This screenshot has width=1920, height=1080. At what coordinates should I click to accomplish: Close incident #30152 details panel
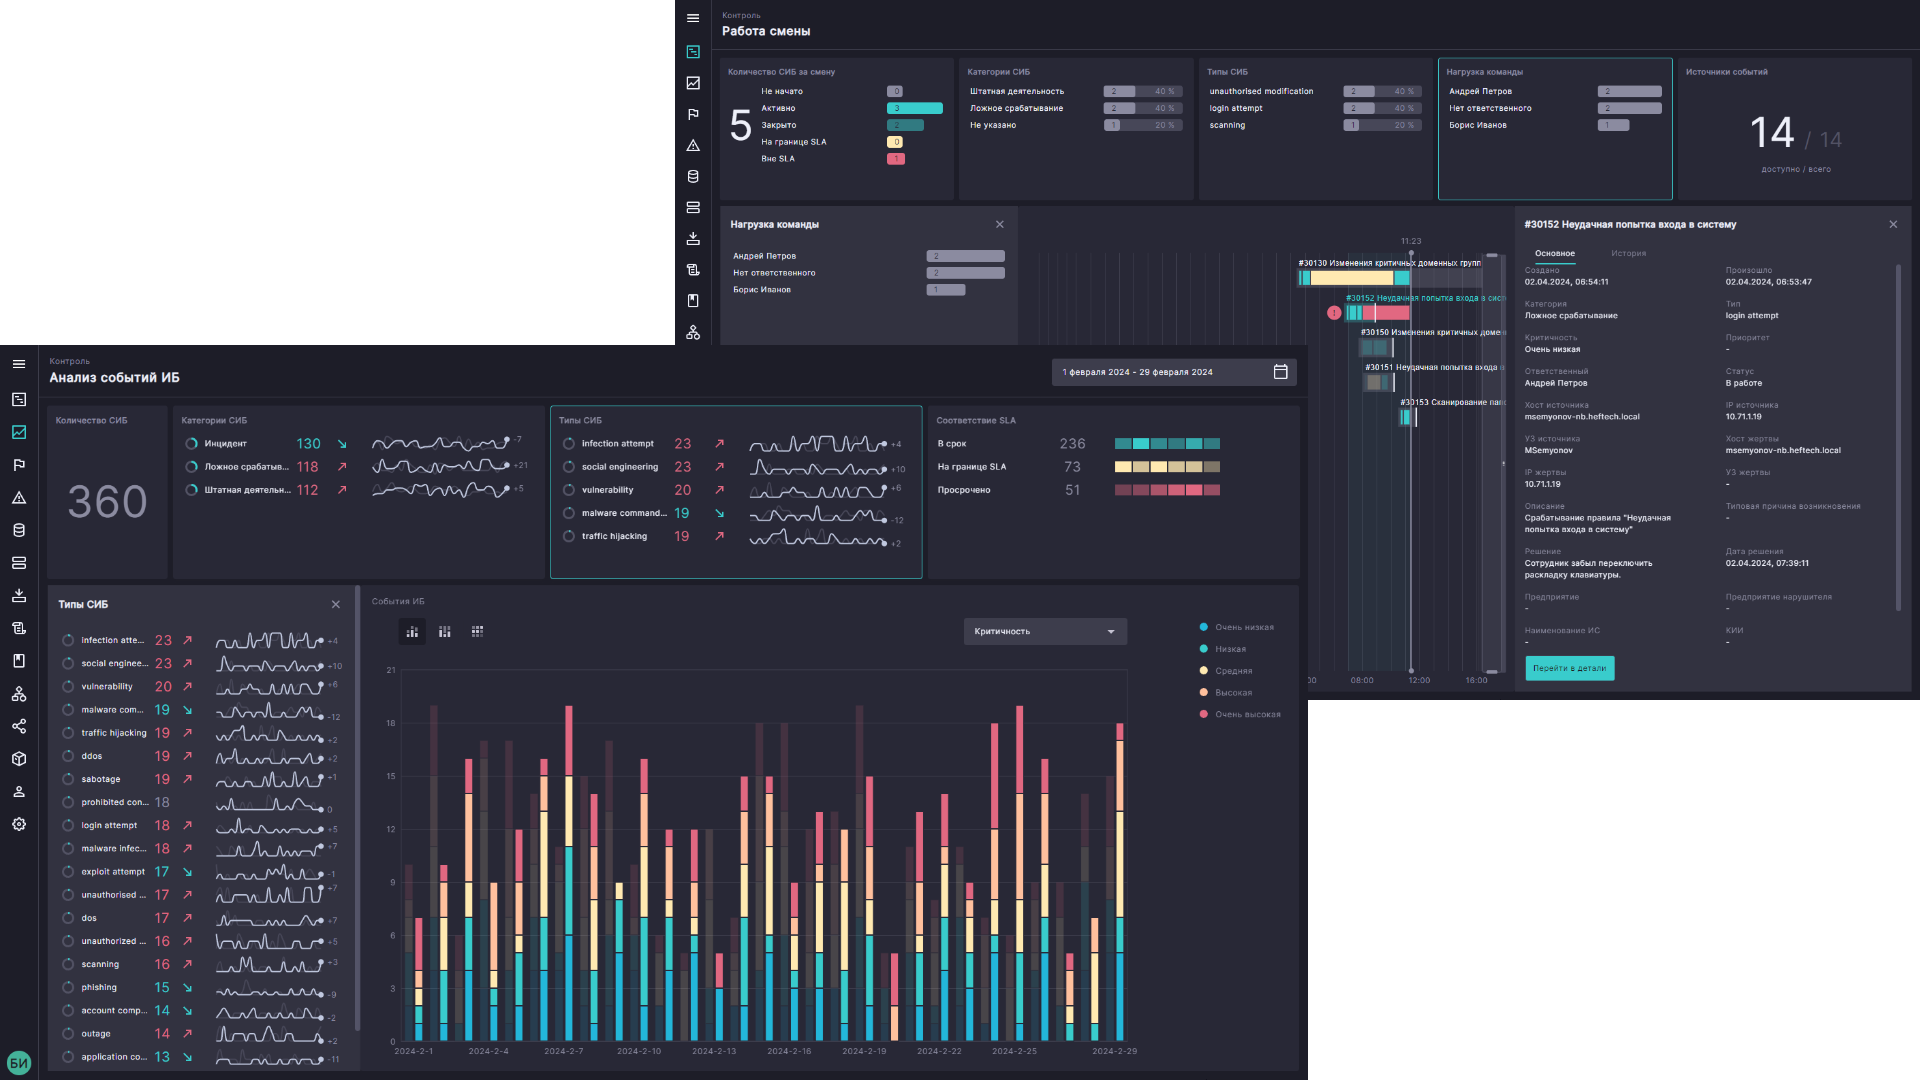(1893, 224)
